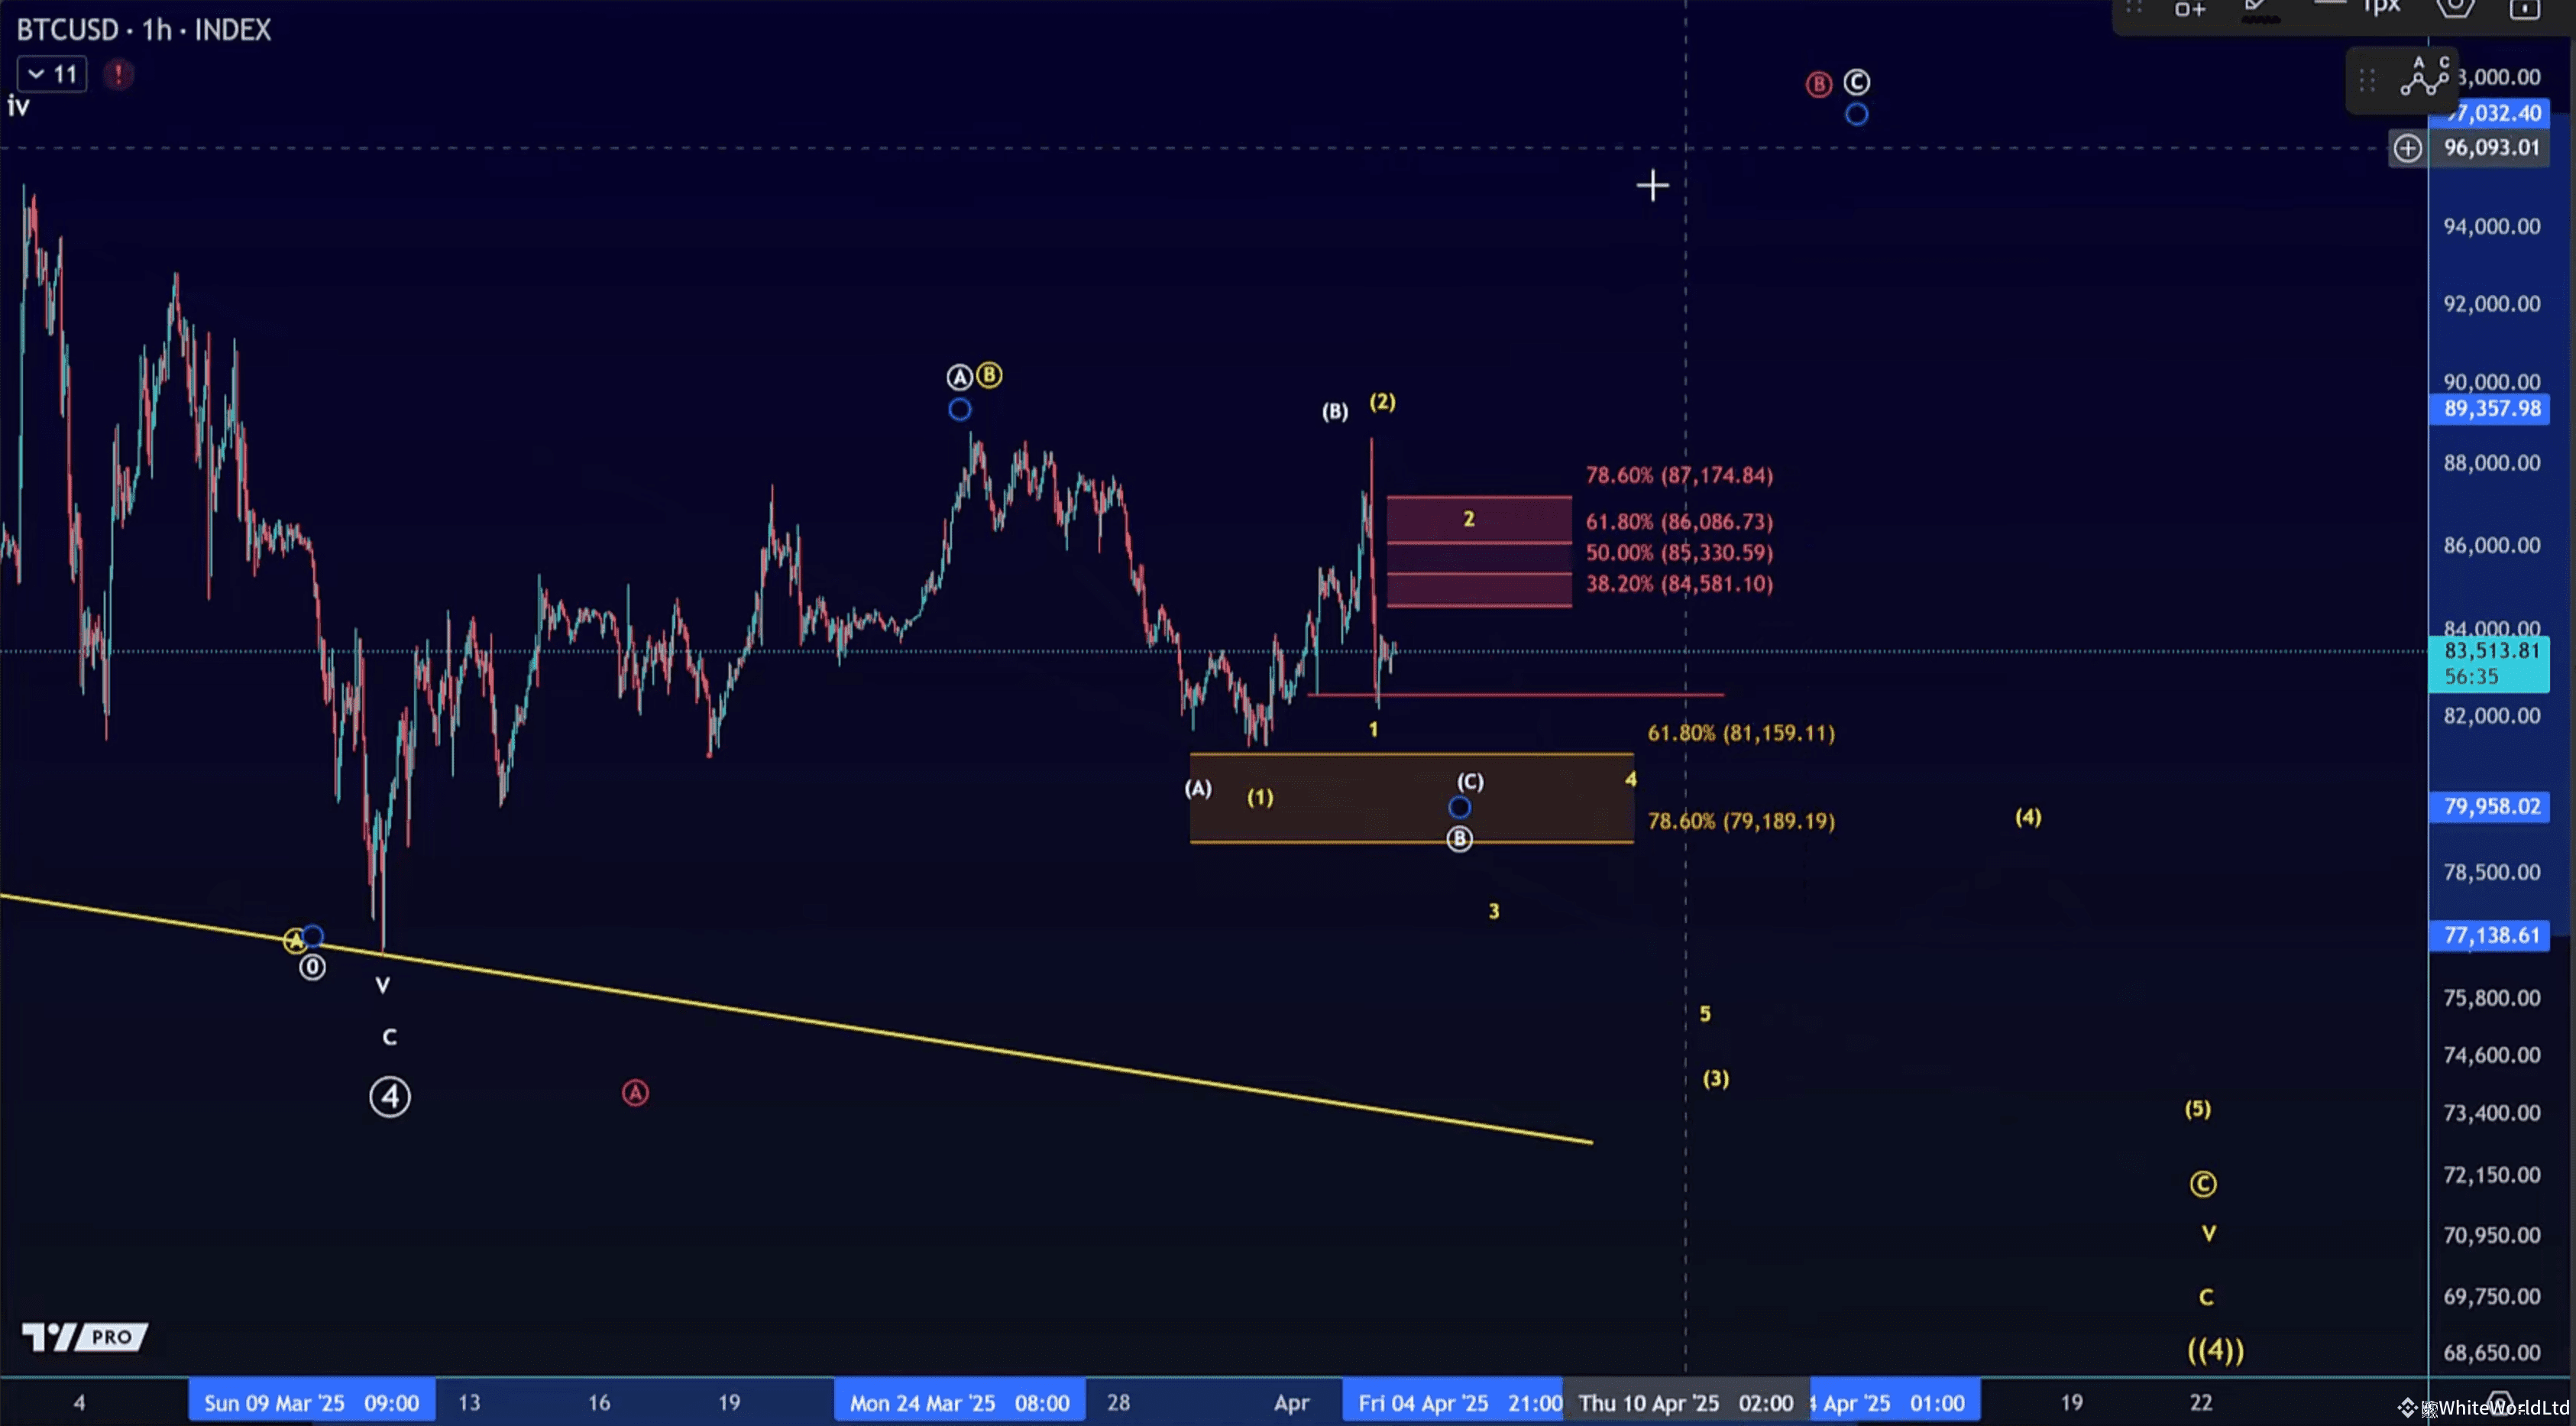Select the yellow 5 wave label
The height and width of the screenshot is (1426, 2576).
[x=1705, y=1014]
